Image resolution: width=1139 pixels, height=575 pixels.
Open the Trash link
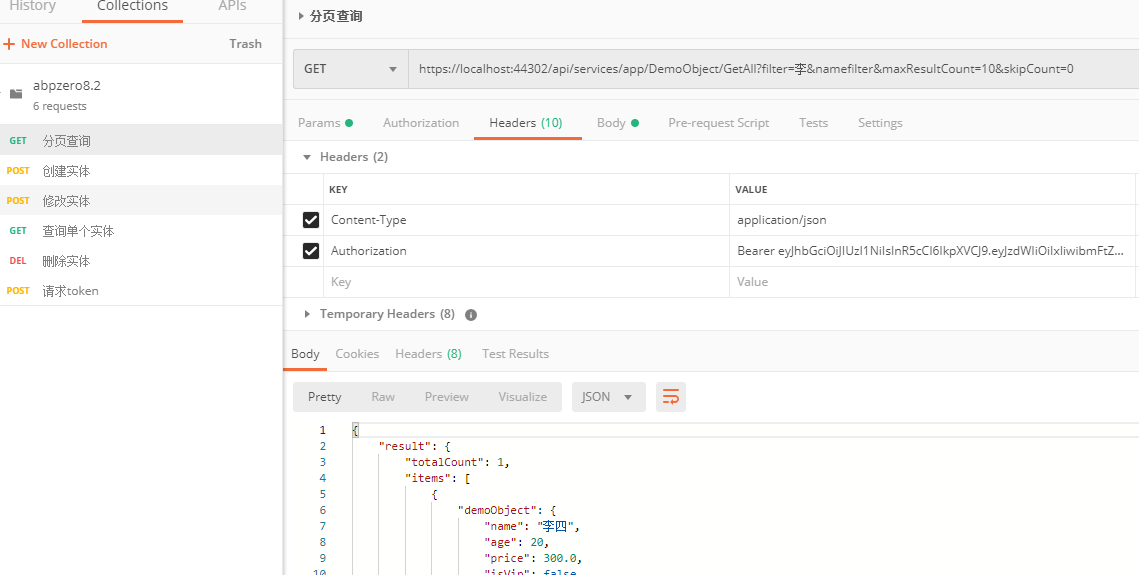point(245,44)
